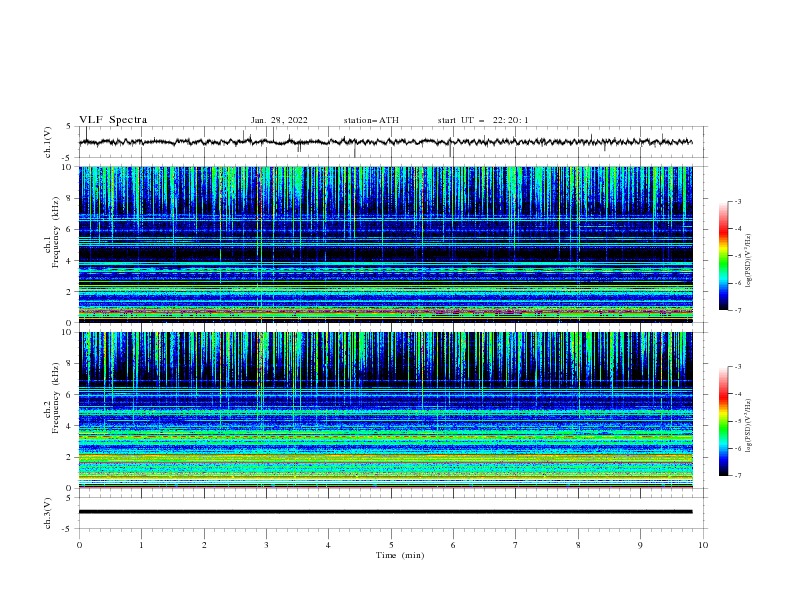Click the date 'Jan. 28, 2022'

coord(279,120)
